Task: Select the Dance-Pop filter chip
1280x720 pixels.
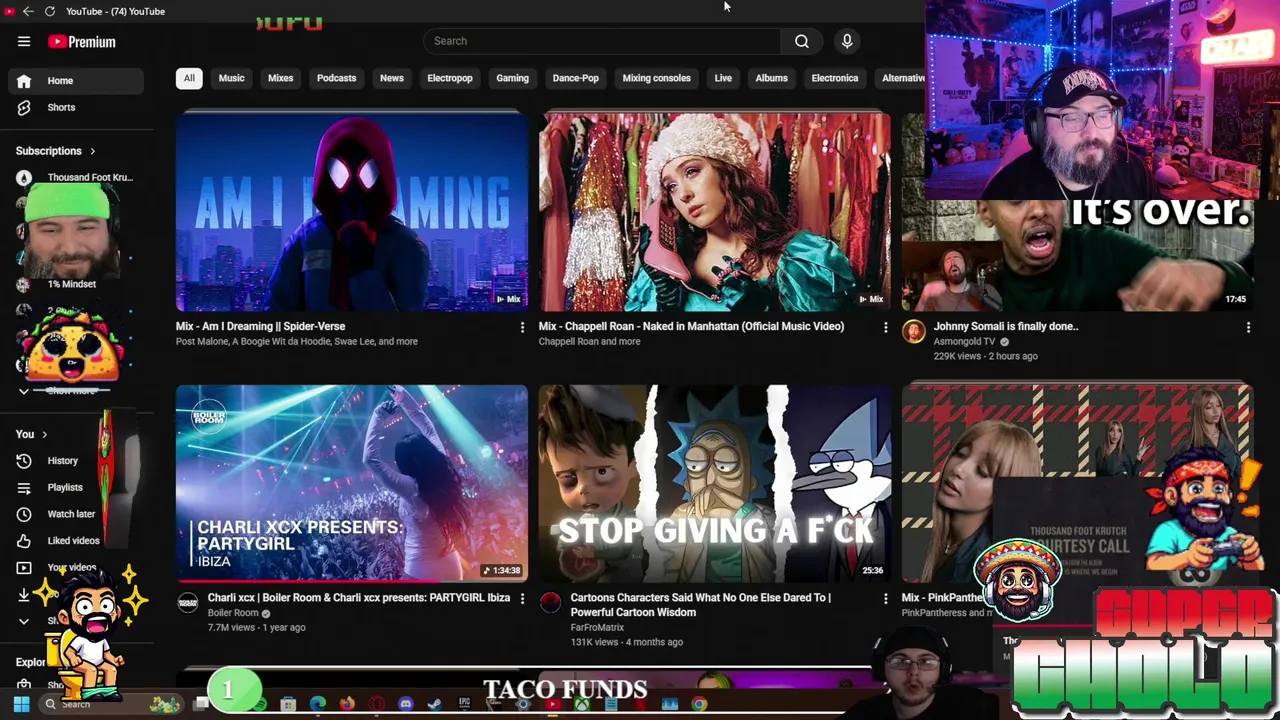Action: [576, 78]
